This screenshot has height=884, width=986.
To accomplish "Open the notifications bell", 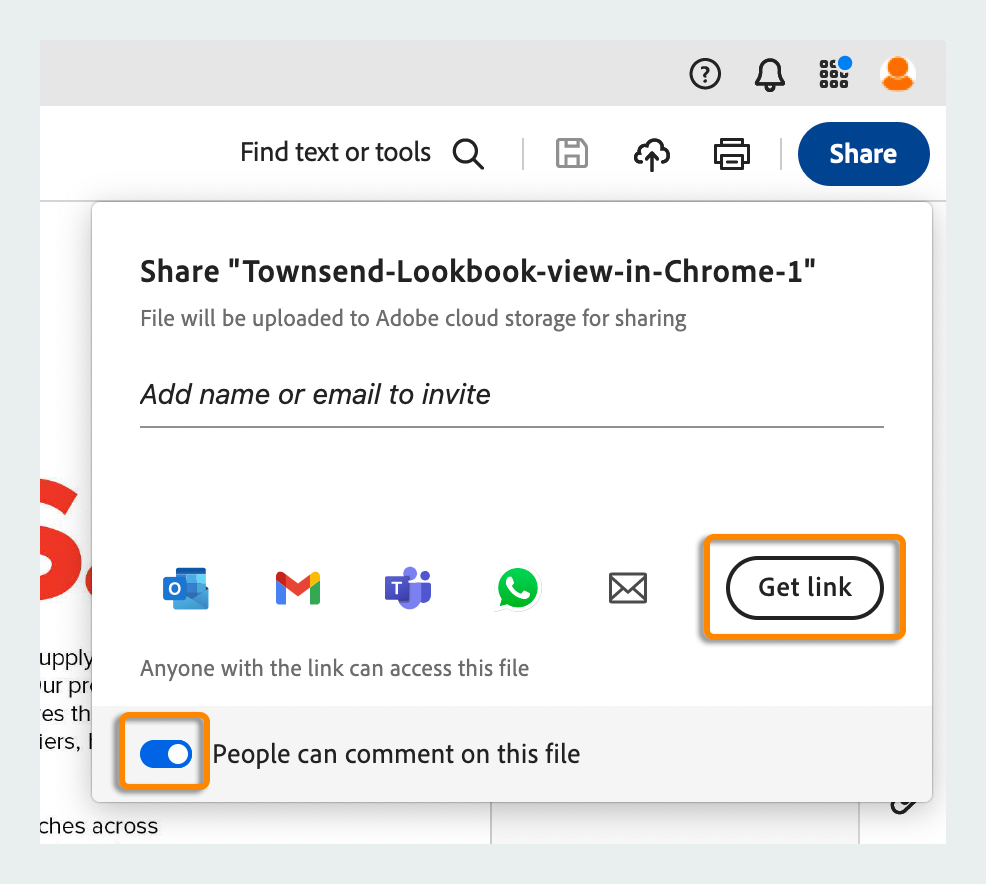I will [769, 74].
